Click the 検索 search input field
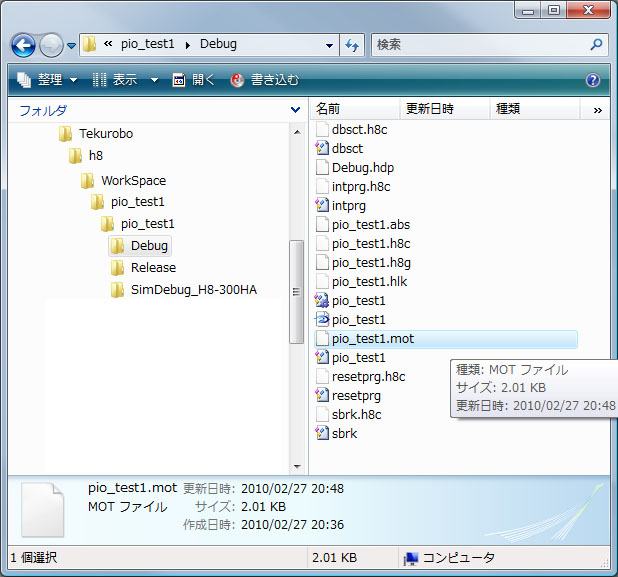This screenshot has width=618, height=577. (x=480, y=45)
